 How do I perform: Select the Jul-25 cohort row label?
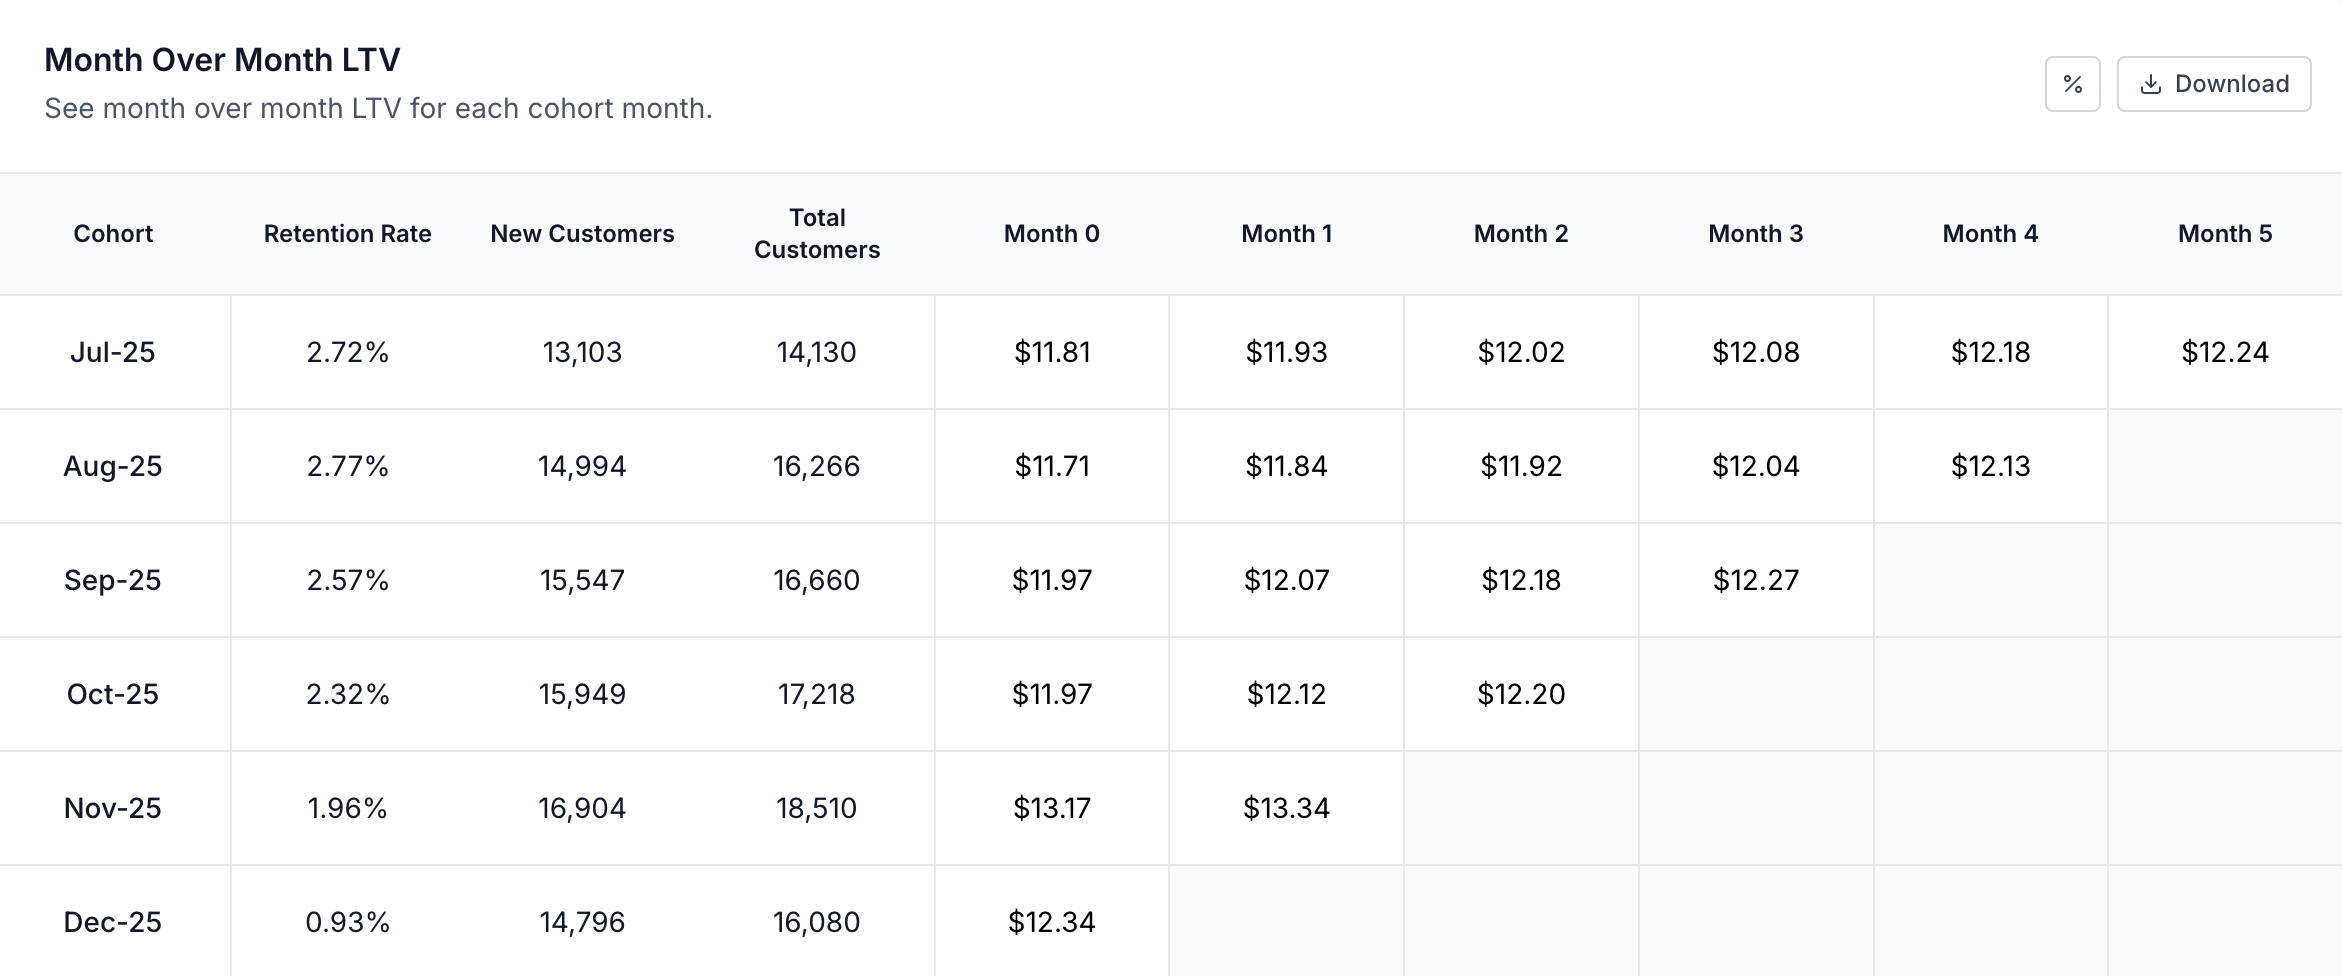(x=113, y=351)
